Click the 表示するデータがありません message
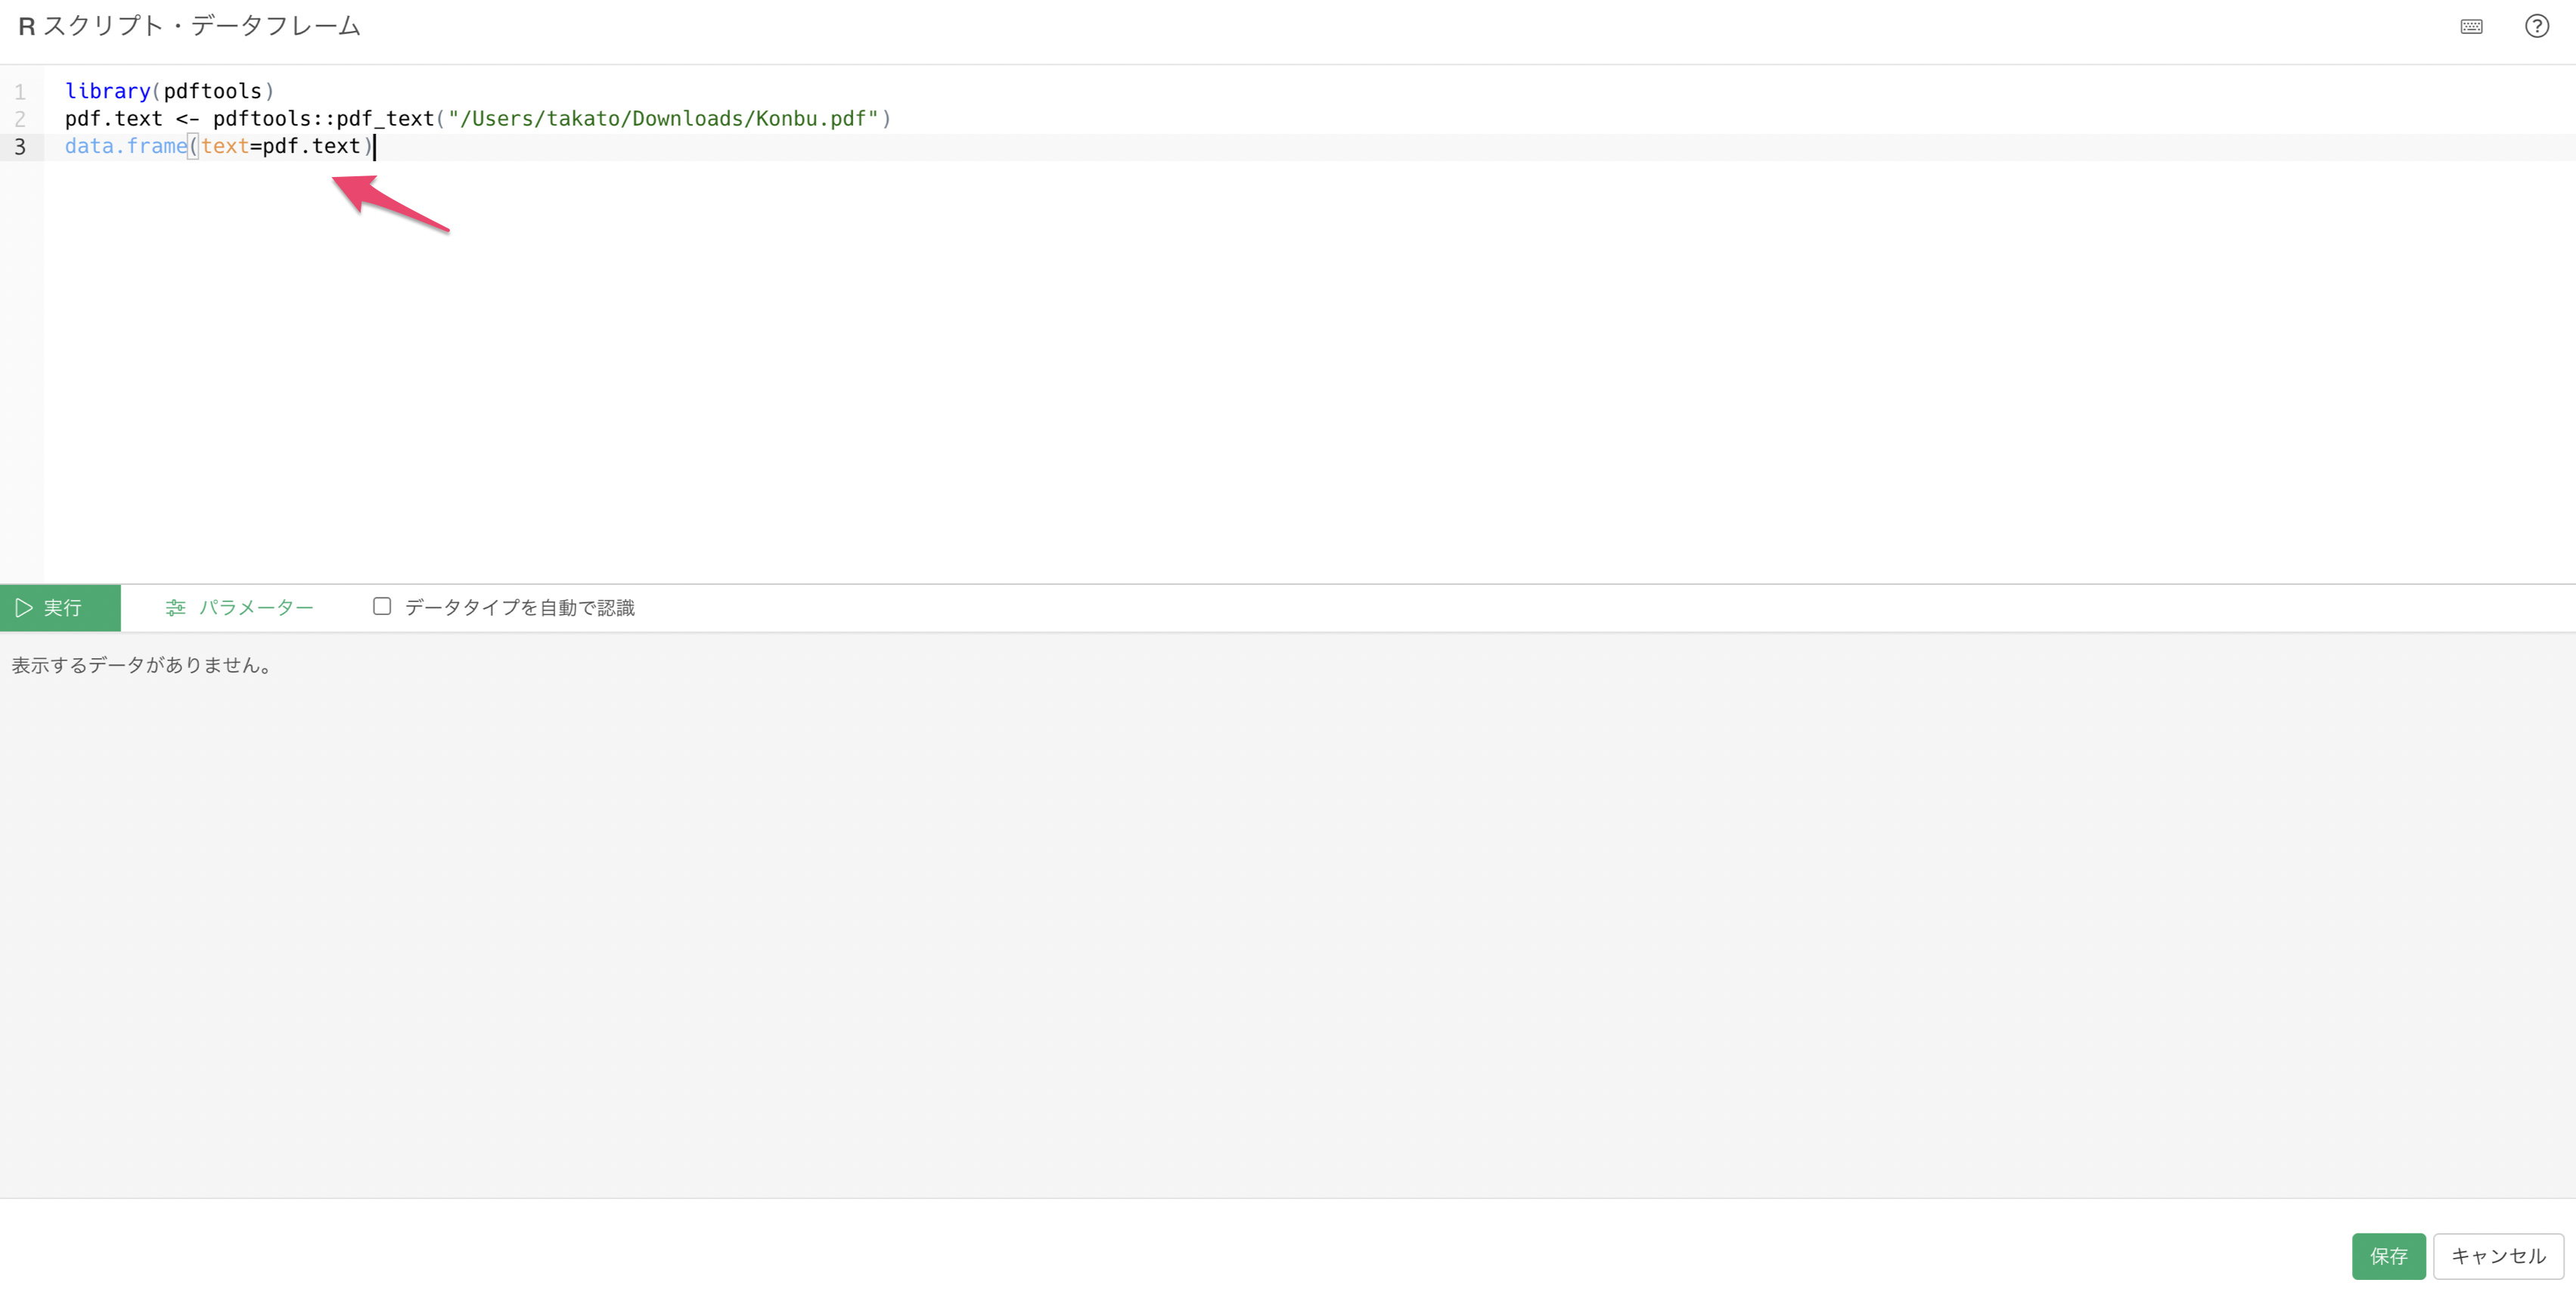 pyautogui.click(x=143, y=665)
